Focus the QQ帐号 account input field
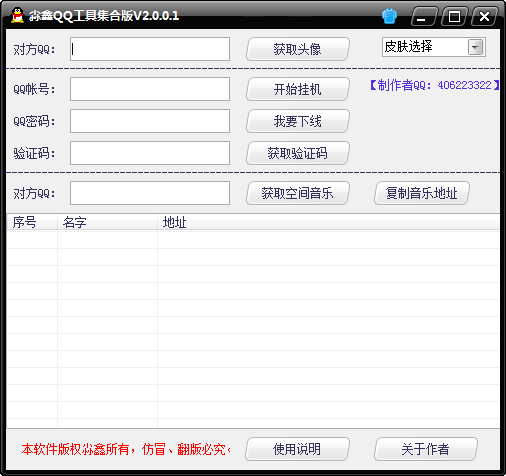506x476 pixels. (150, 89)
